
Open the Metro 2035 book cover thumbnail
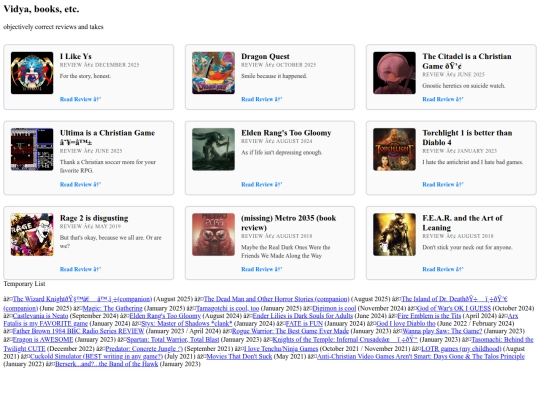point(213,235)
